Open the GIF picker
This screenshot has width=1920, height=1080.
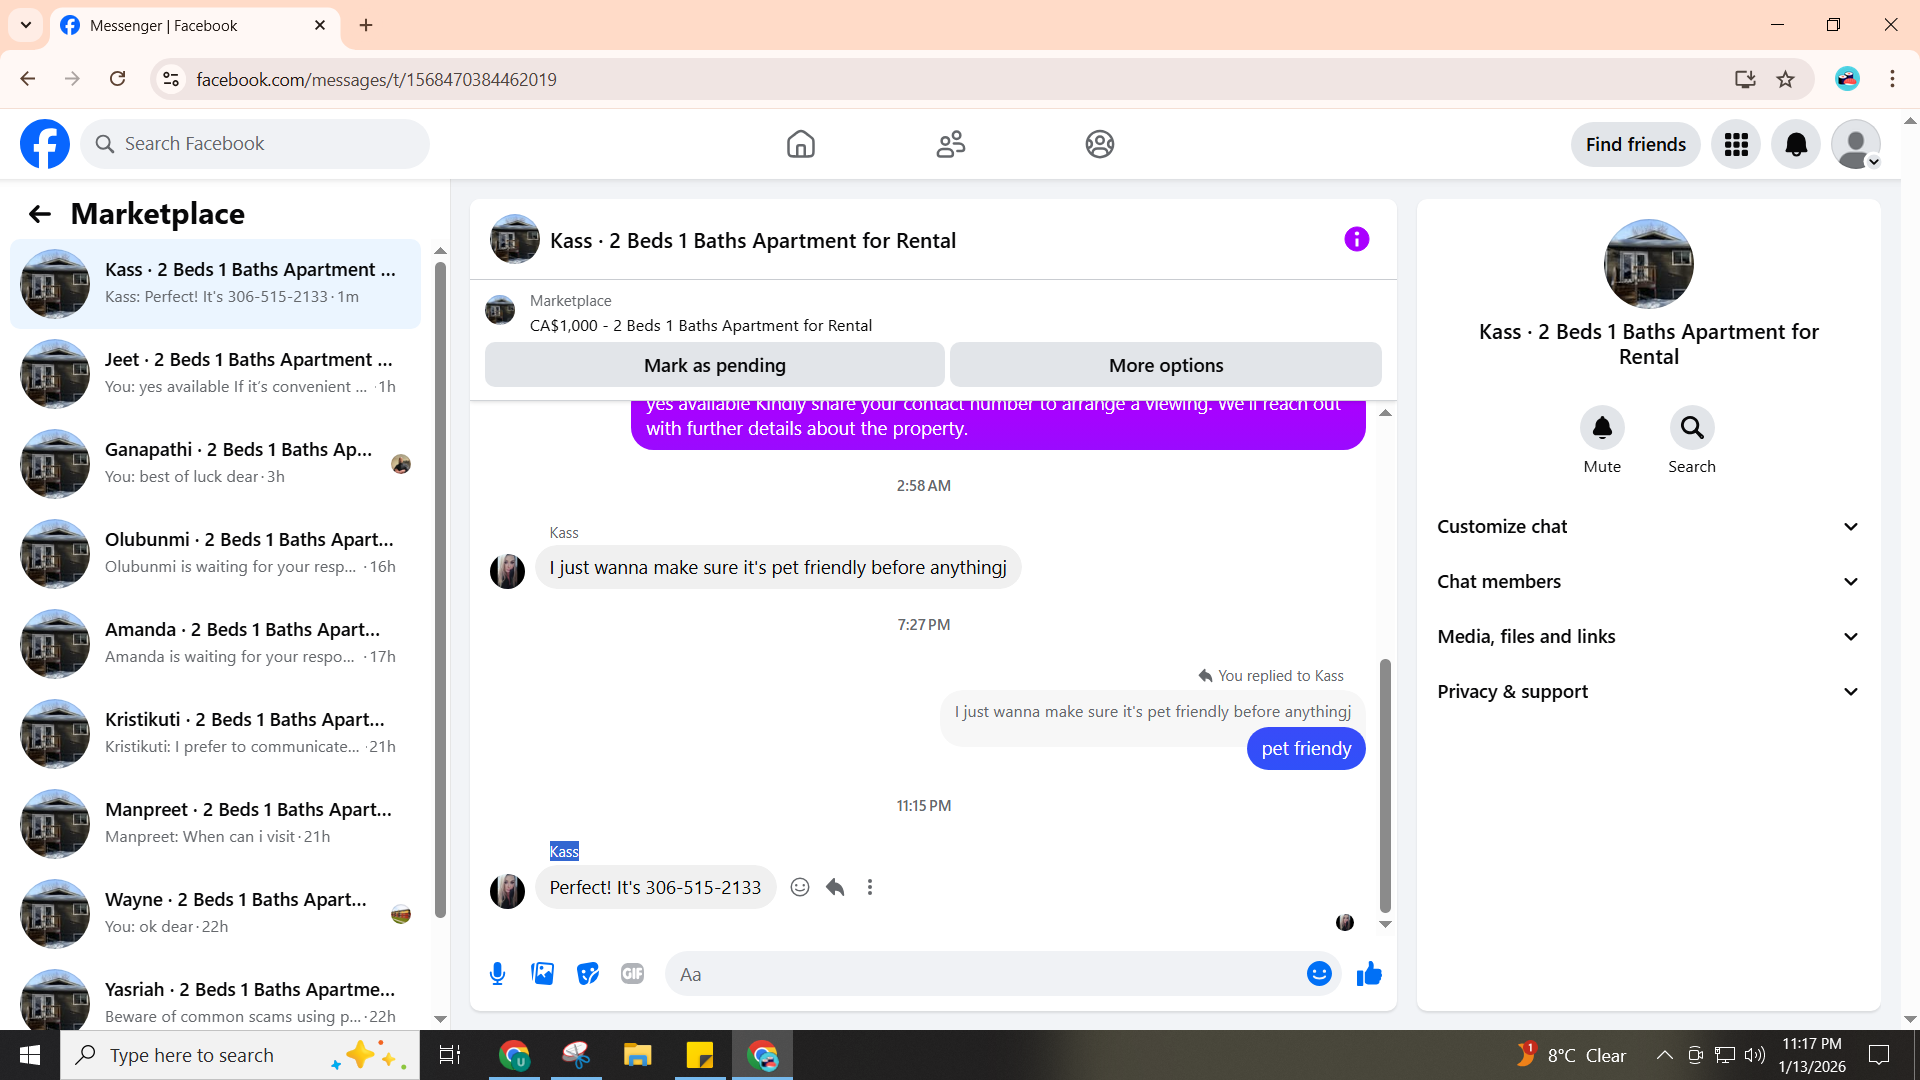(x=632, y=974)
